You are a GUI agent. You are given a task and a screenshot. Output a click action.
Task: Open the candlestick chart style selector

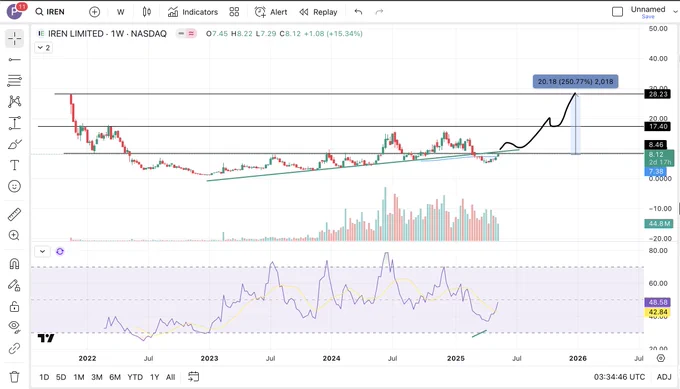point(147,12)
